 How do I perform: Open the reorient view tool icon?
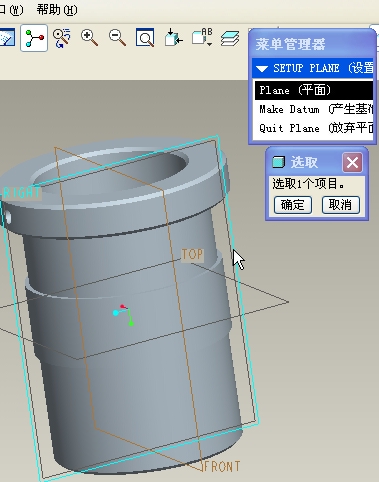[173, 38]
